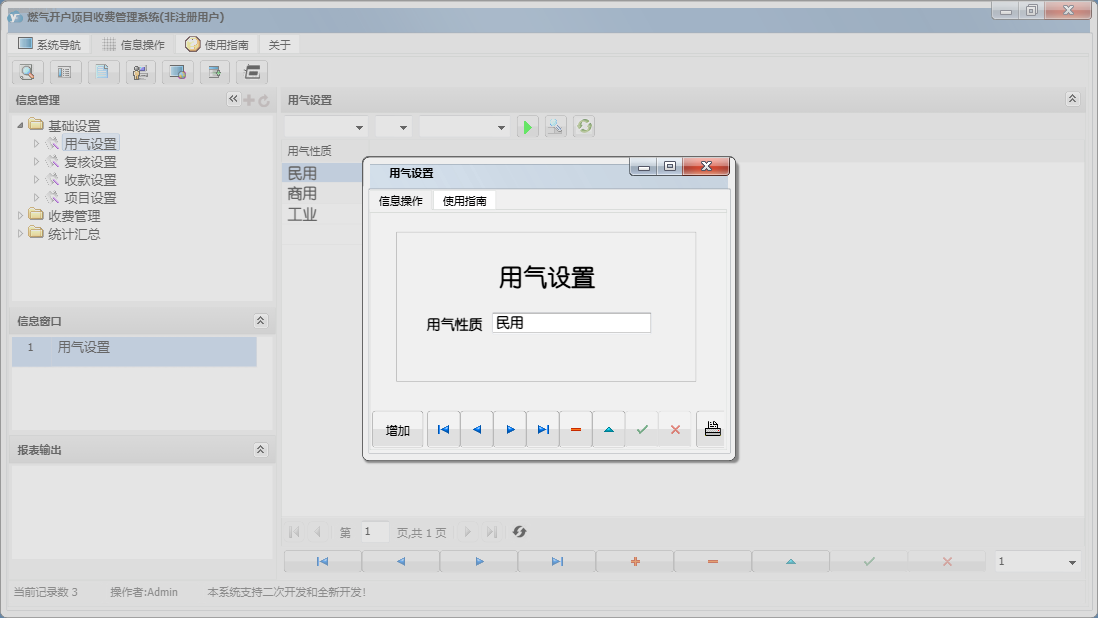Click the refresh icon in the 用气设置 panel
The width and height of the screenshot is (1098, 618).
point(583,126)
